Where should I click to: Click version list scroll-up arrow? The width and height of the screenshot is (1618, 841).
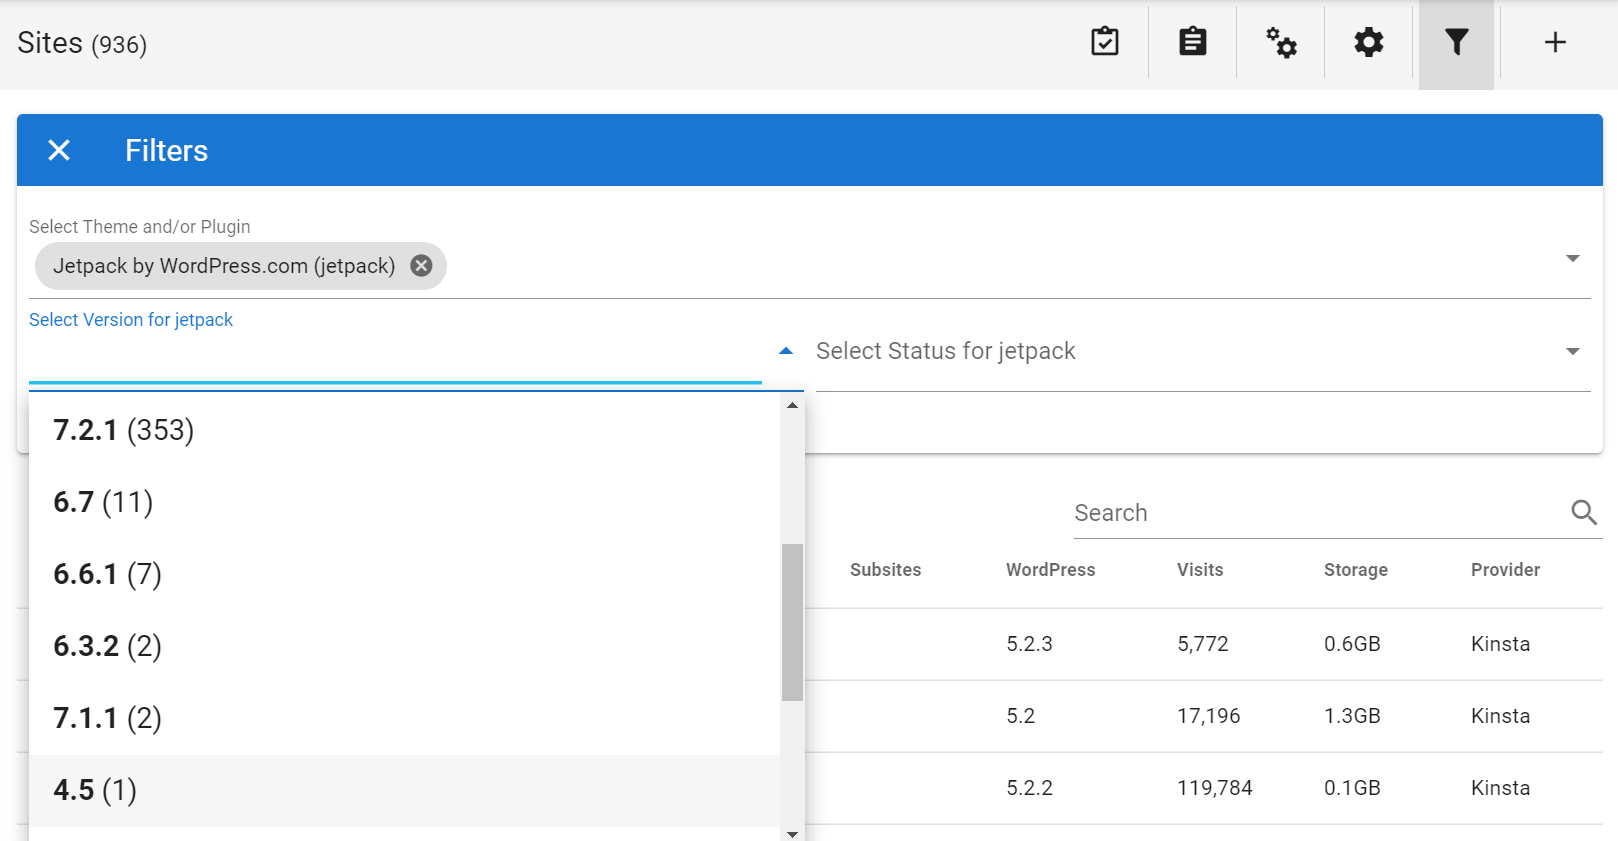click(792, 405)
